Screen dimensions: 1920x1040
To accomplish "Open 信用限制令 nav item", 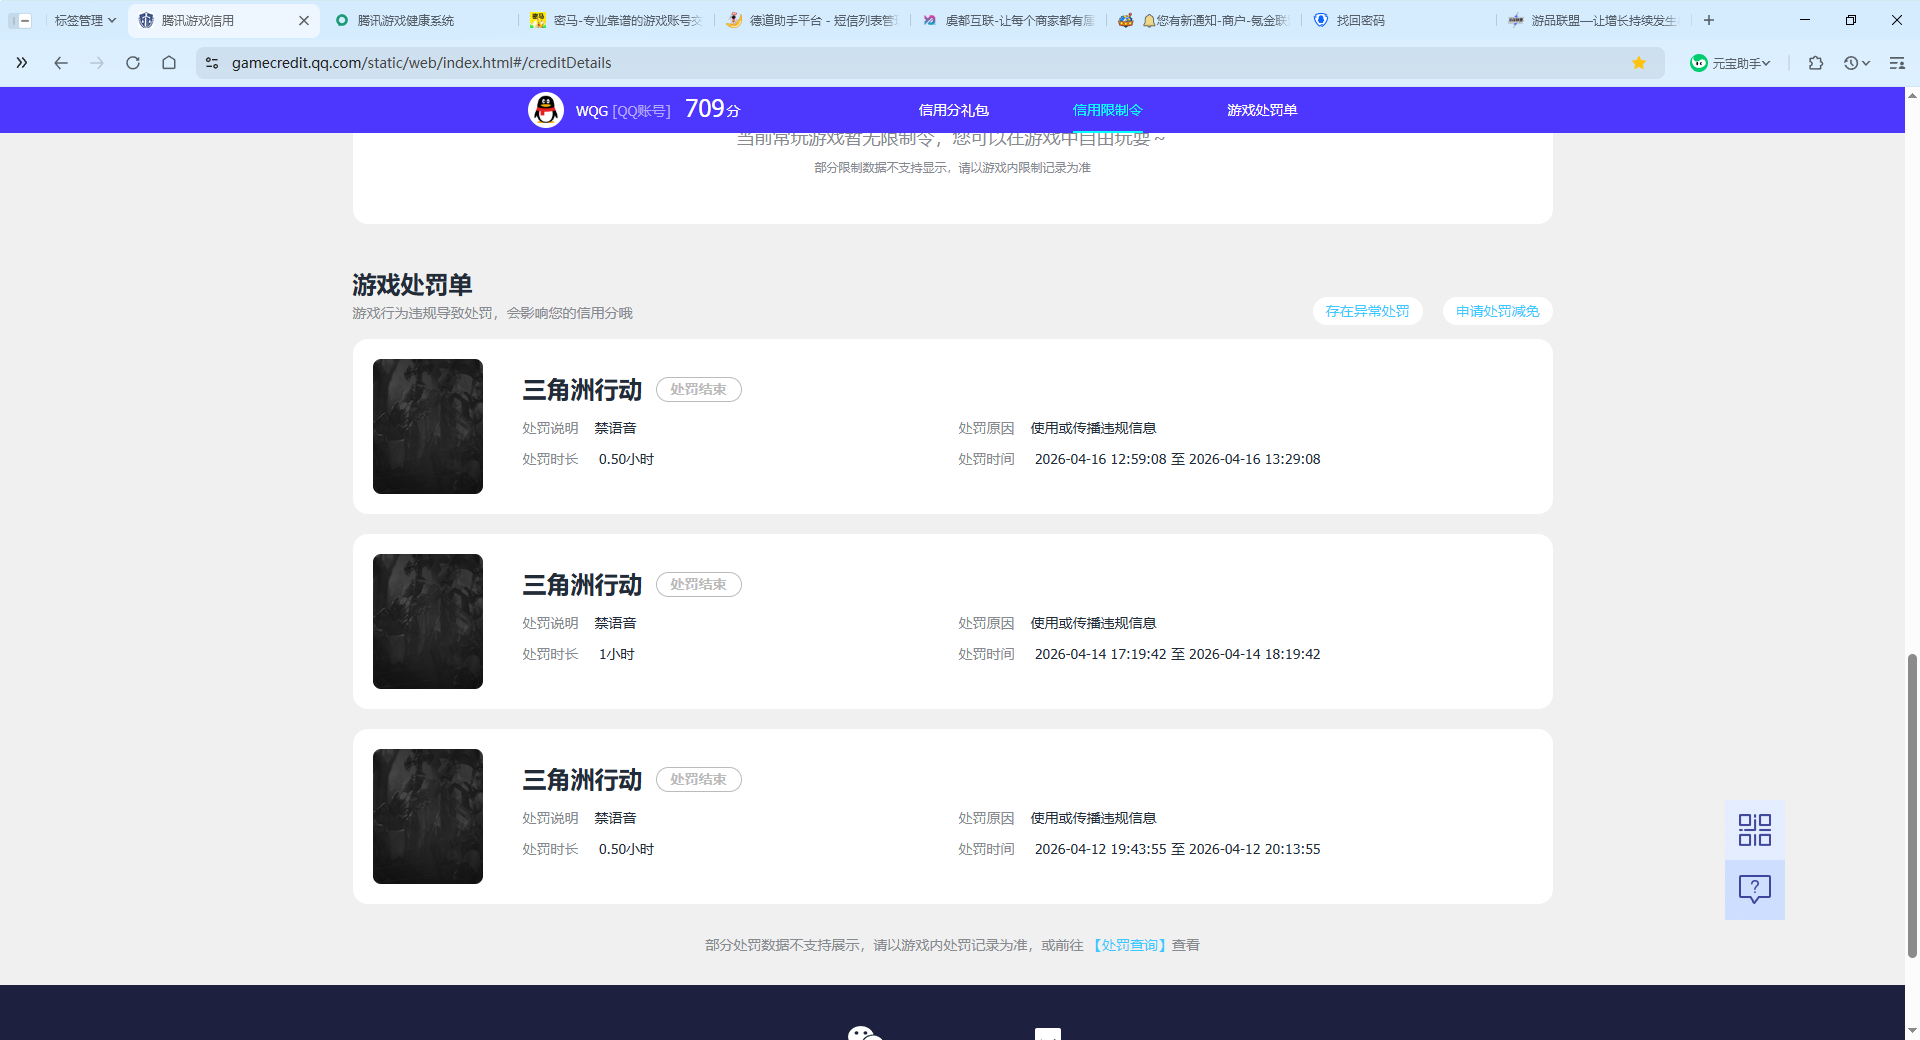I will (x=1108, y=110).
